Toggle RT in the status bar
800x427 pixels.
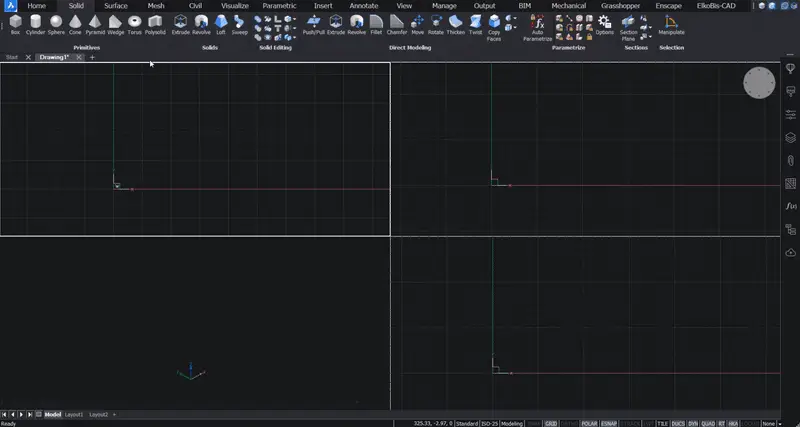[722, 423]
